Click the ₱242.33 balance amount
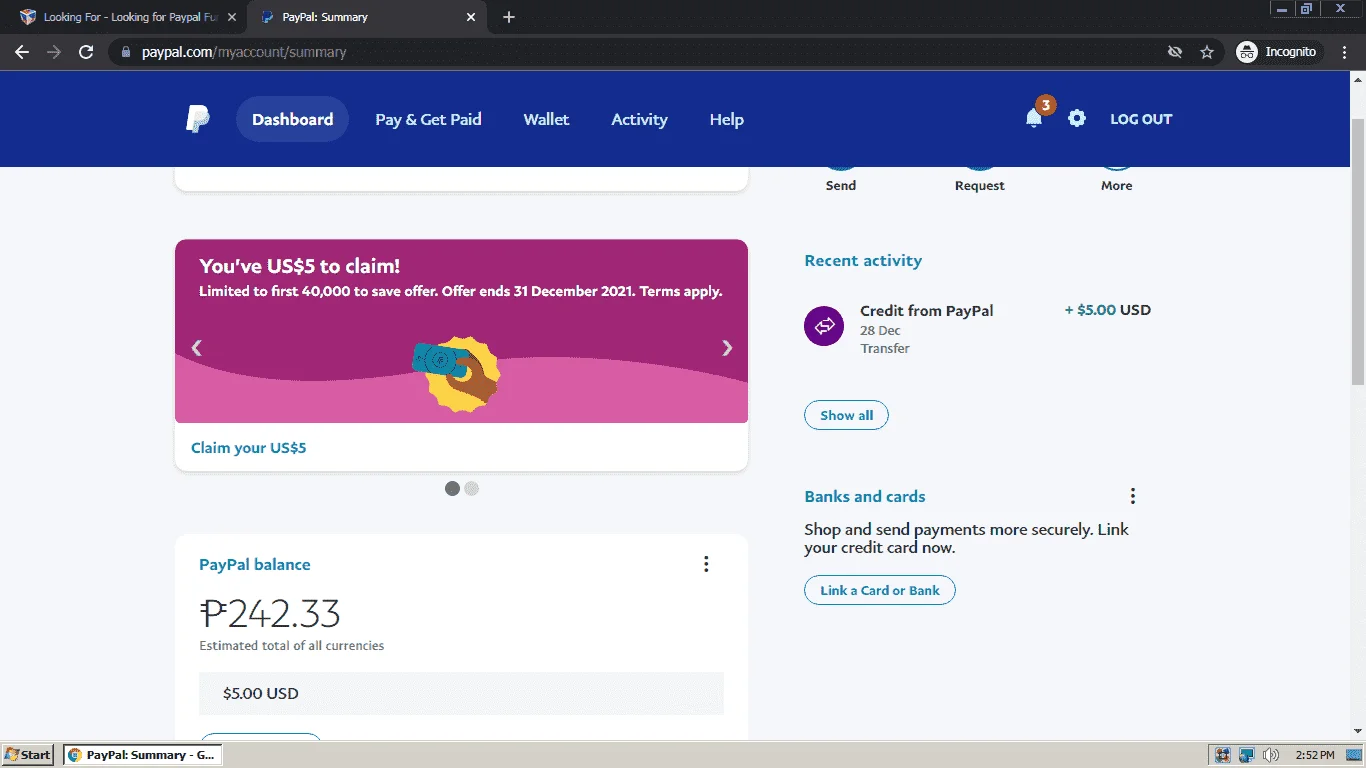Viewport: 1366px width, 768px height. click(x=270, y=612)
